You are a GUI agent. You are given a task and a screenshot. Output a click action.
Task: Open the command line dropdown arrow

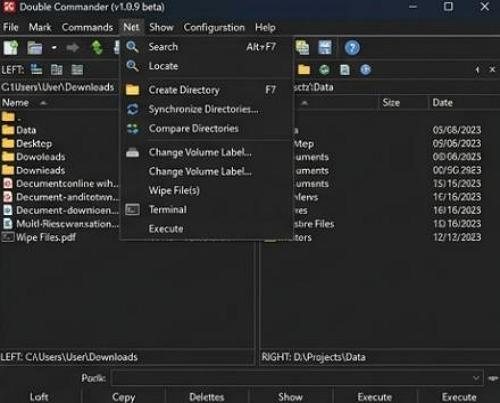[476, 378]
